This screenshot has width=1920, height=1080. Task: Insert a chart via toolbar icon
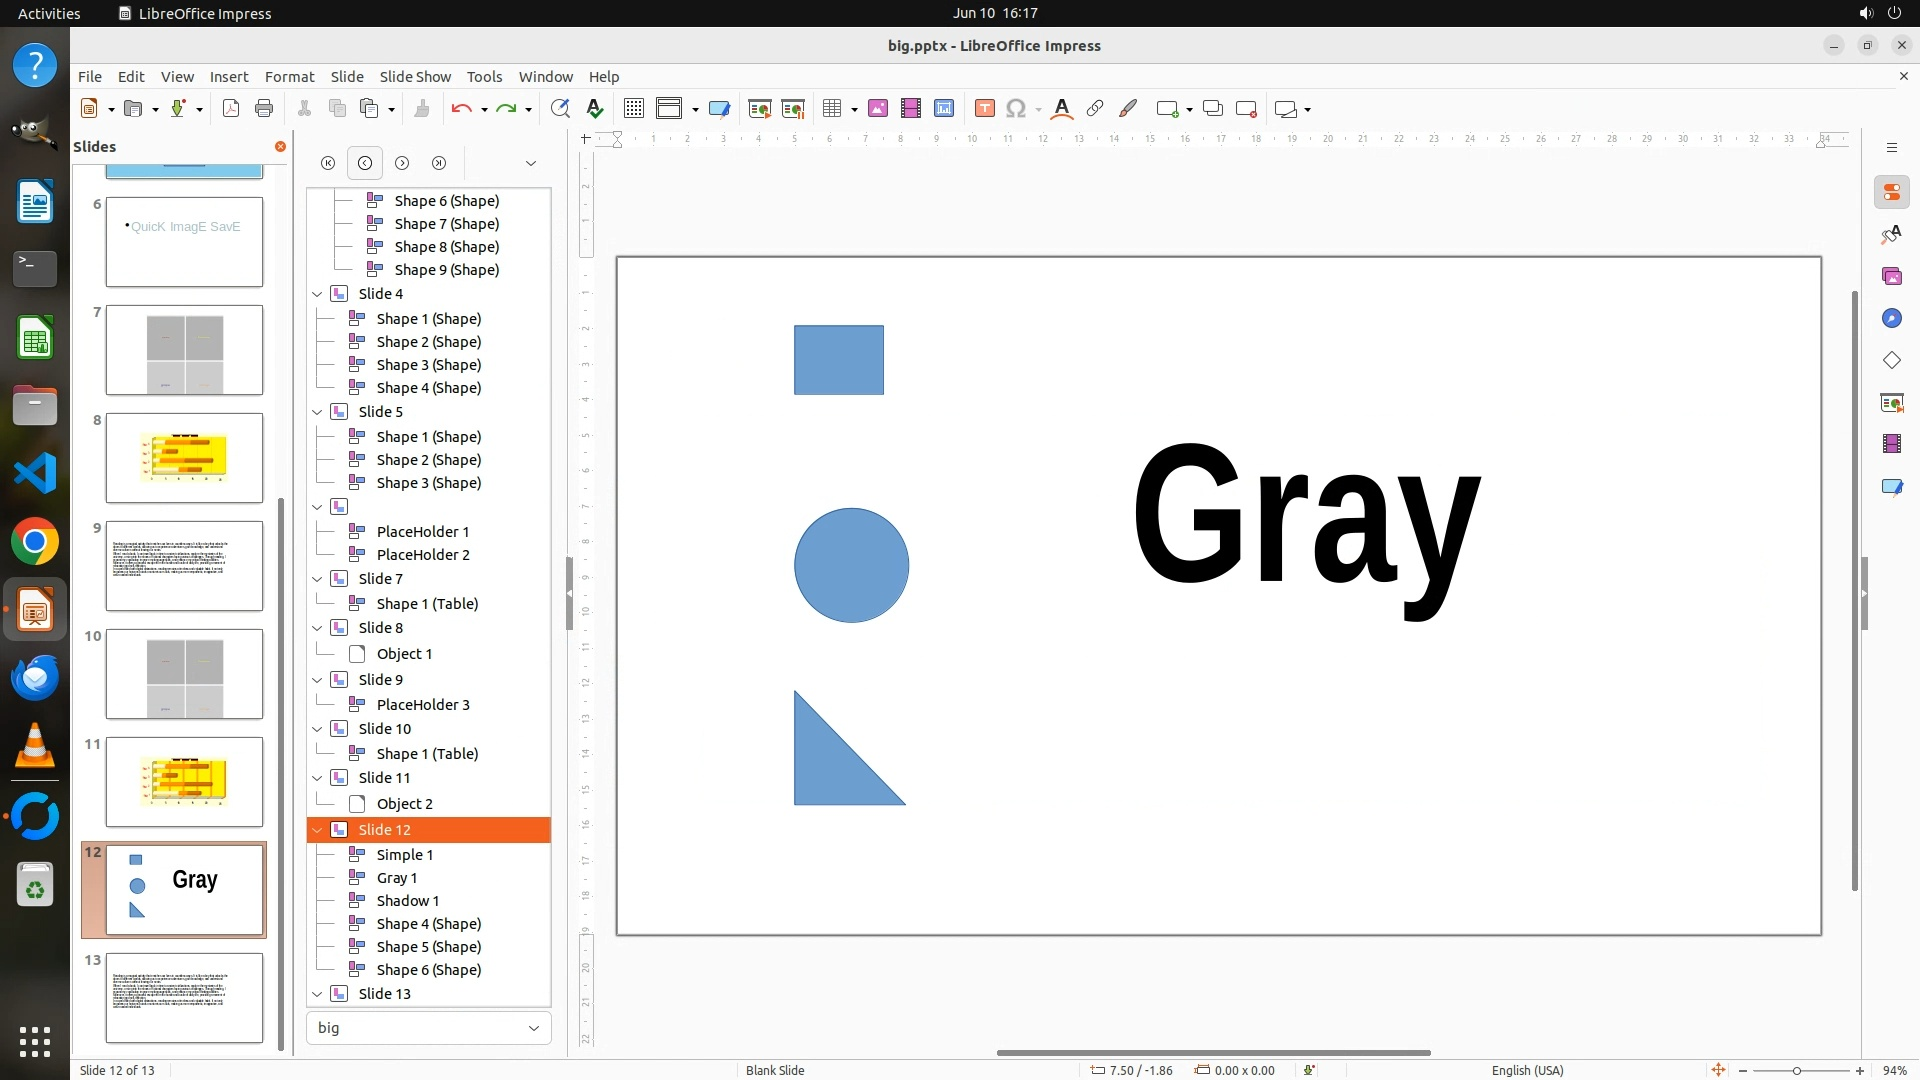click(944, 109)
